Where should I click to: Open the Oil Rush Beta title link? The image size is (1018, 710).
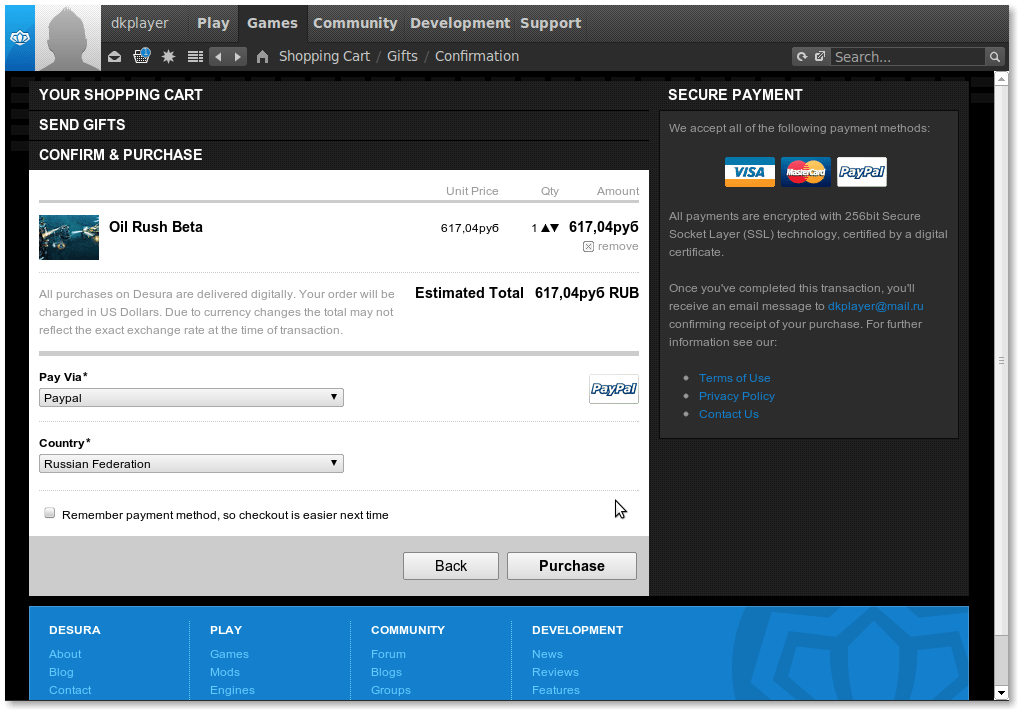coord(156,227)
